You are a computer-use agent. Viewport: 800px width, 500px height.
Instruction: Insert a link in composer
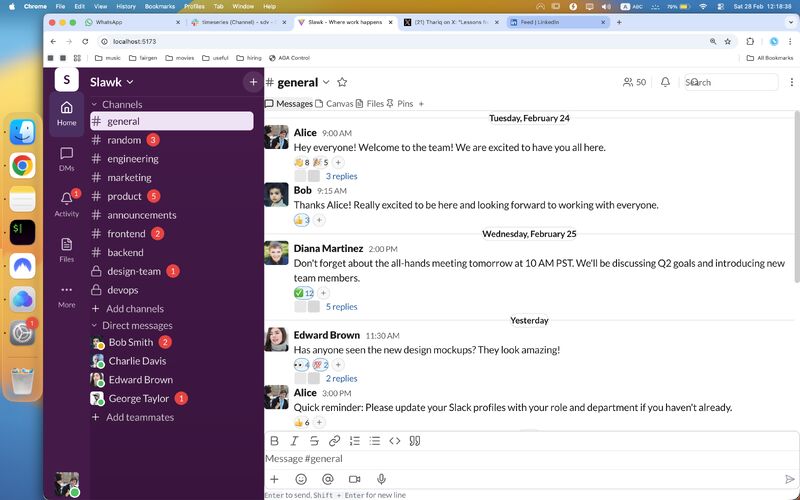coord(334,441)
